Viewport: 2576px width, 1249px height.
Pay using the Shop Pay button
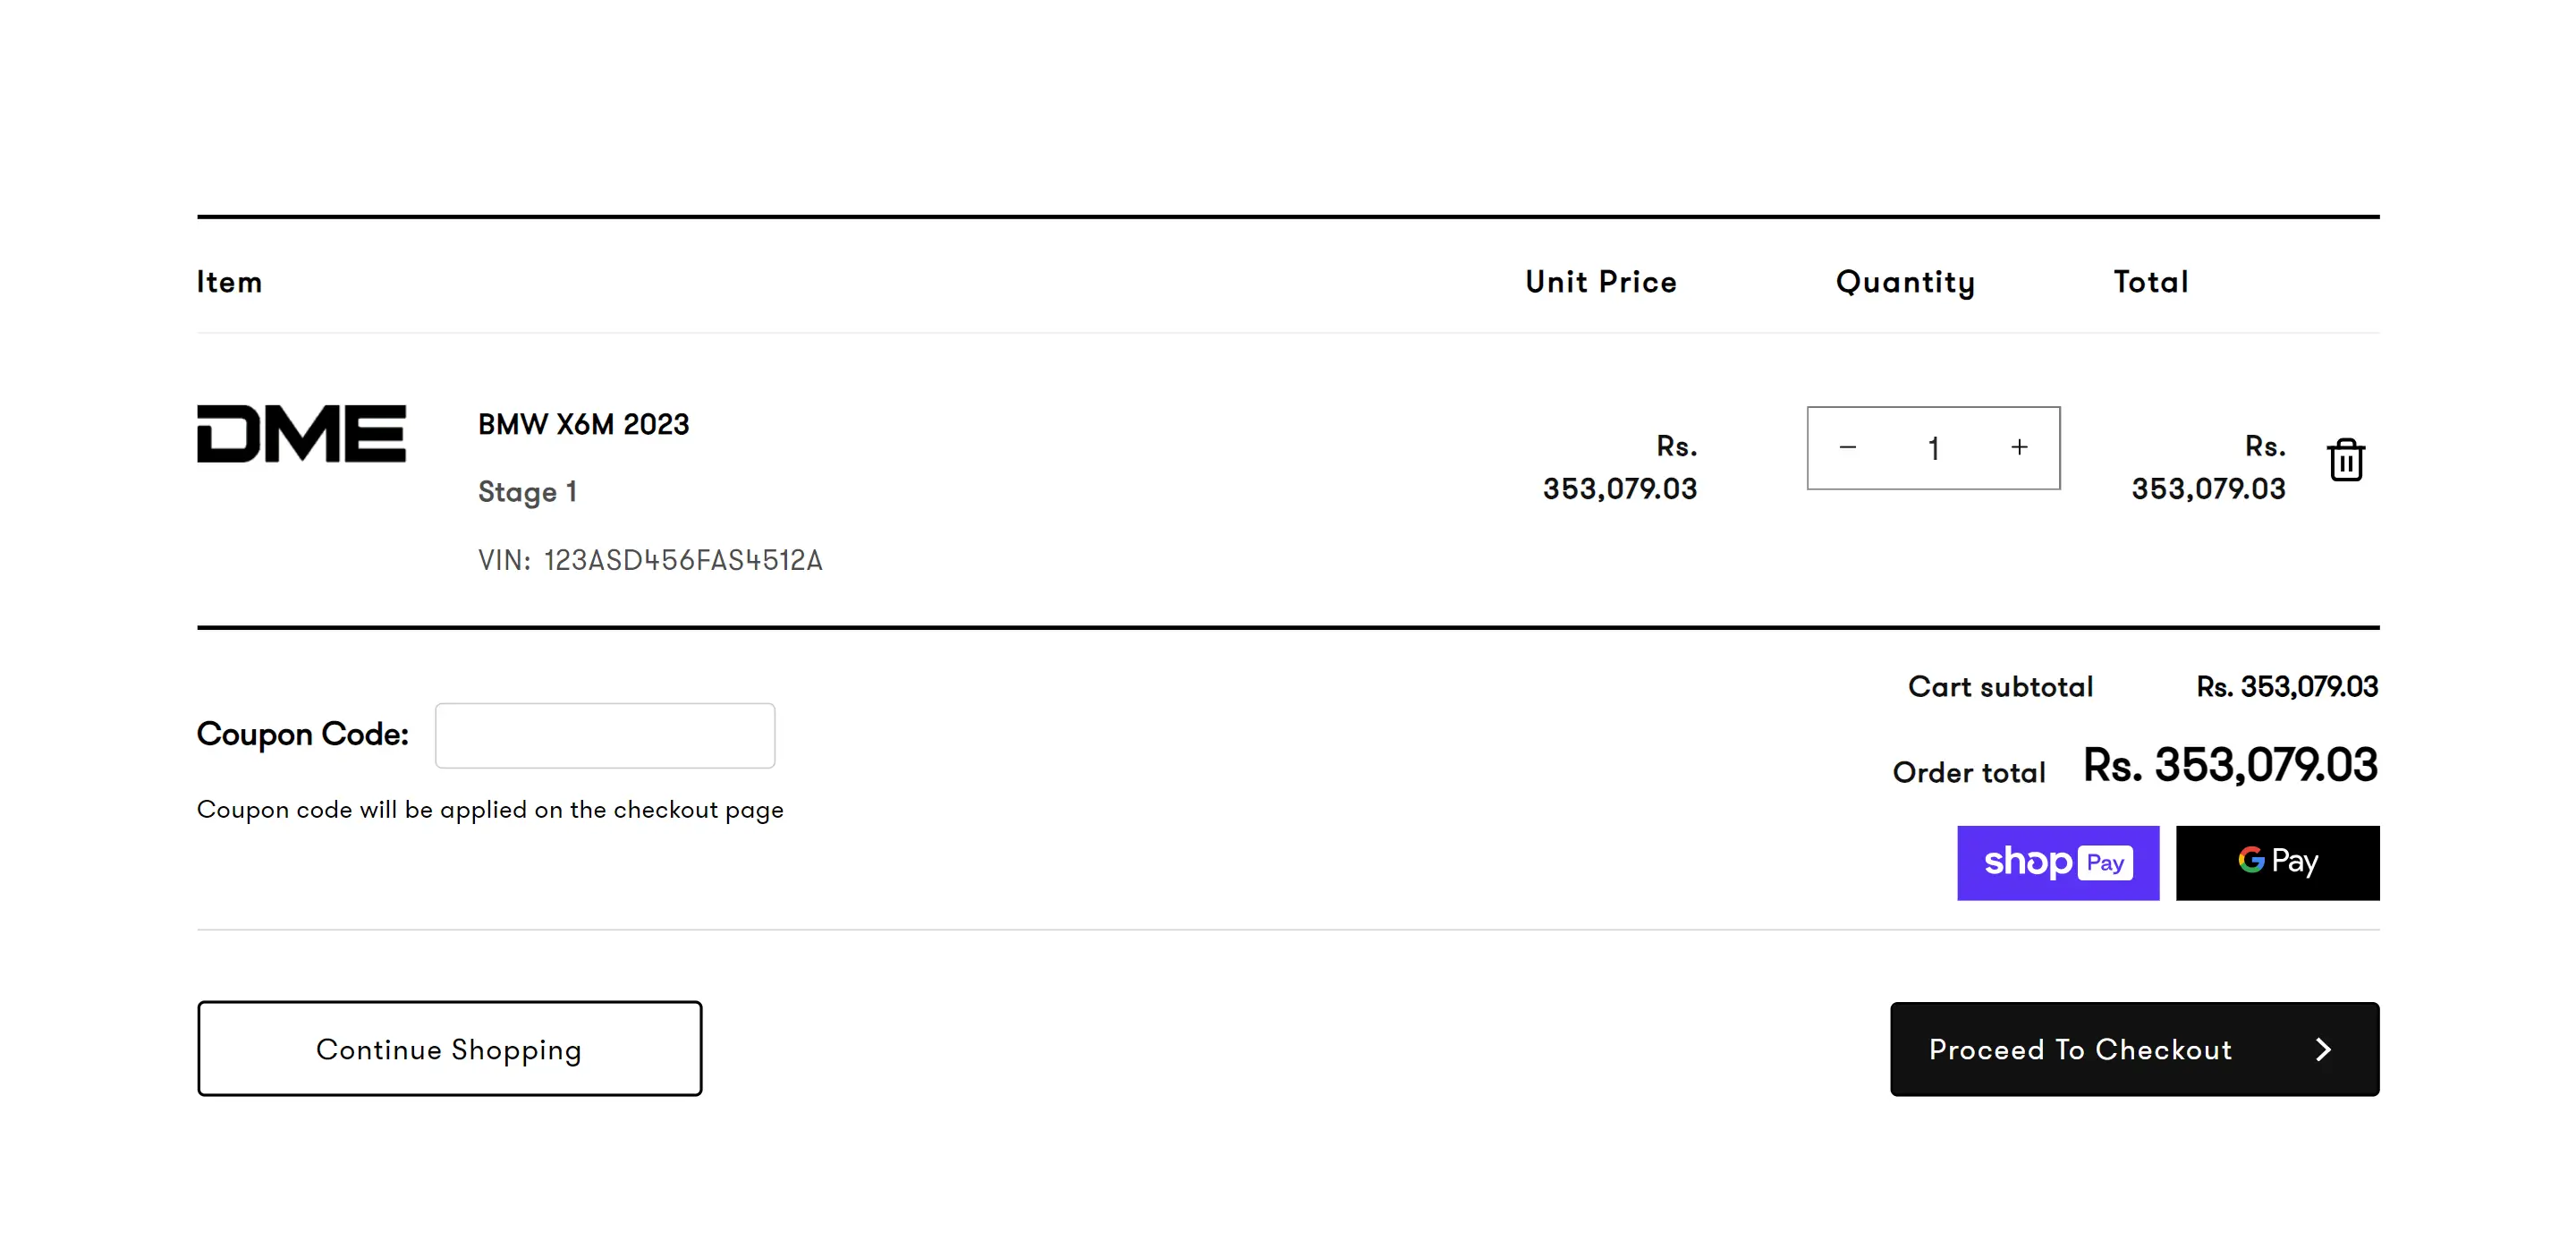tap(2057, 863)
